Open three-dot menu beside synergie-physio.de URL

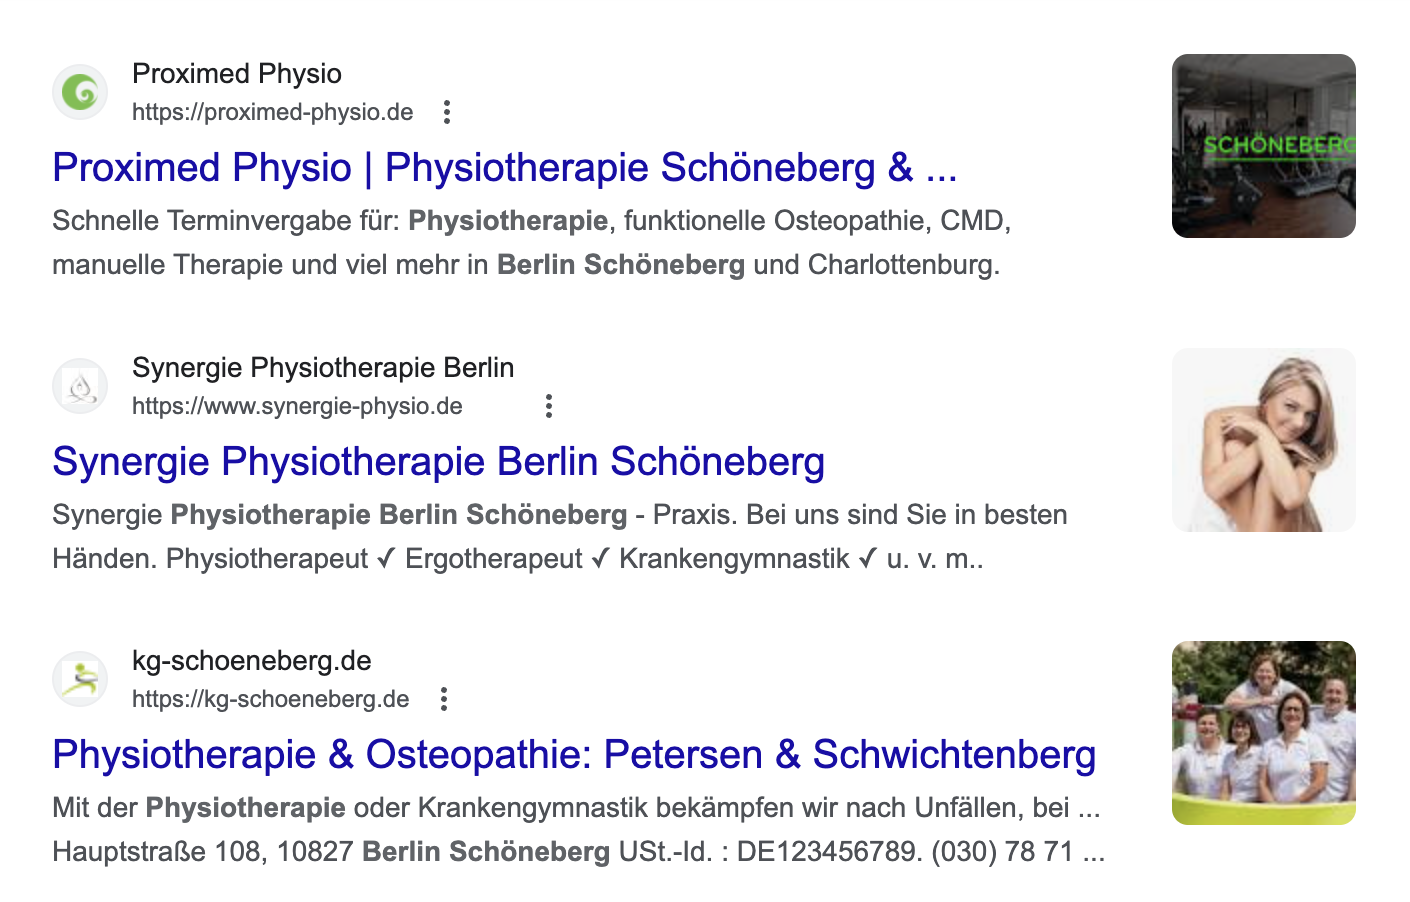[548, 406]
